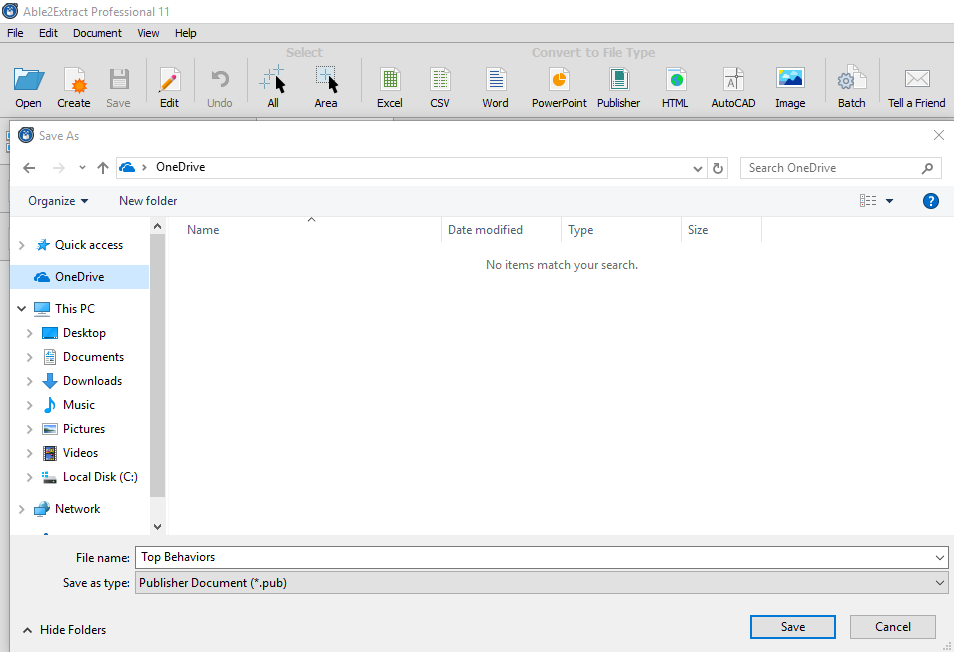Expand the Network tree node
The image size is (954, 652).
tap(22, 509)
